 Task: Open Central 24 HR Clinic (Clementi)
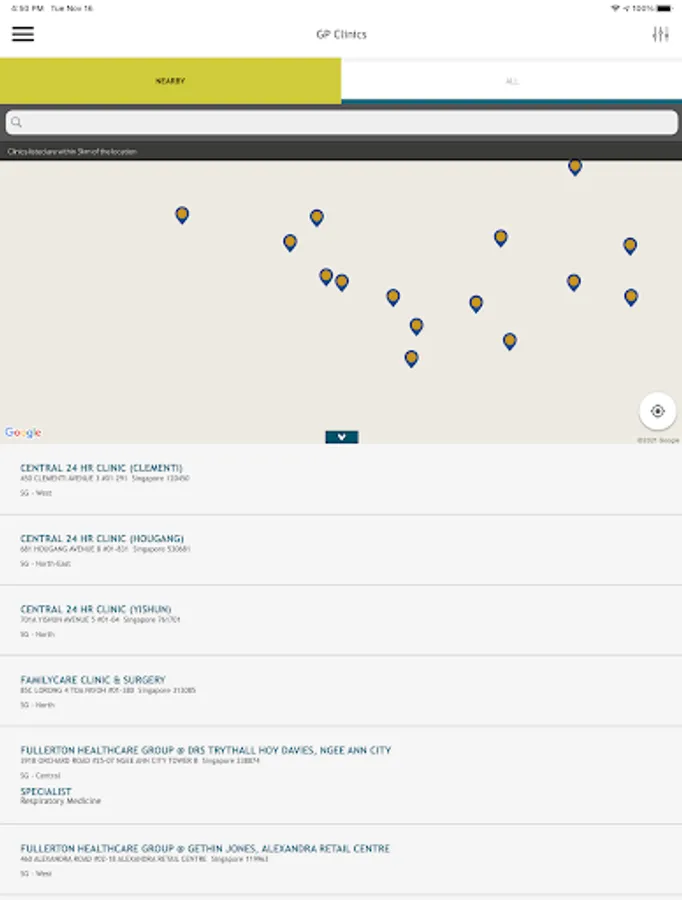[x=341, y=479]
